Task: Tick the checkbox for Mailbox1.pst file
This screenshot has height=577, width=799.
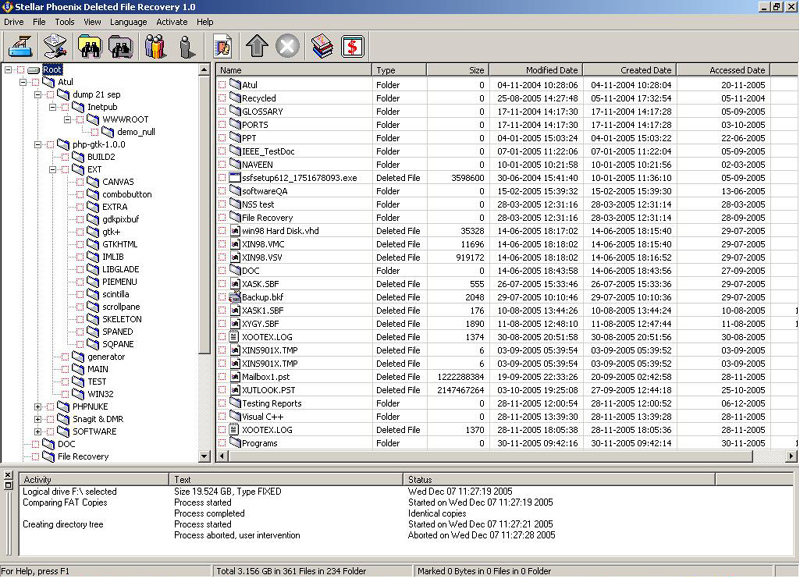Action: (222, 377)
